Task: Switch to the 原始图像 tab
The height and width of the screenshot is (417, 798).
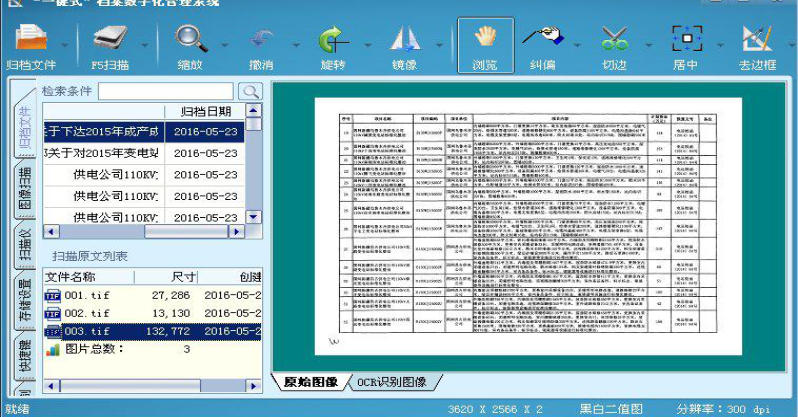Action: (309, 382)
